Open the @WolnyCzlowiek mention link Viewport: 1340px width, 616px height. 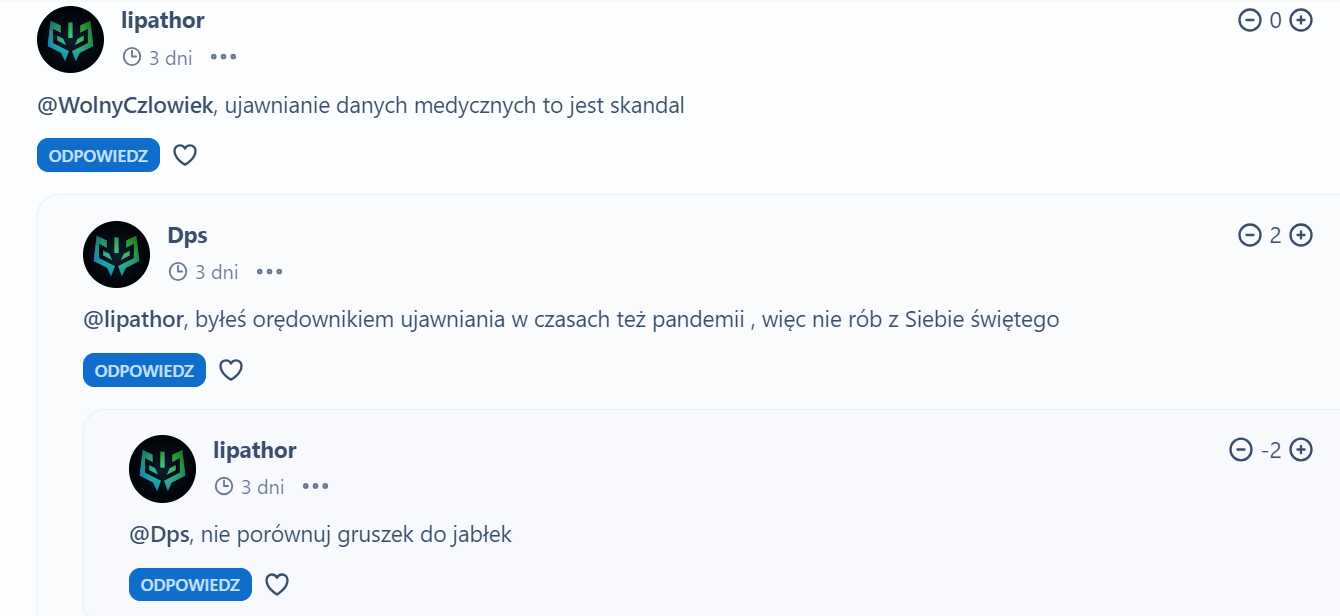pyautogui.click(x=125, y=106)
